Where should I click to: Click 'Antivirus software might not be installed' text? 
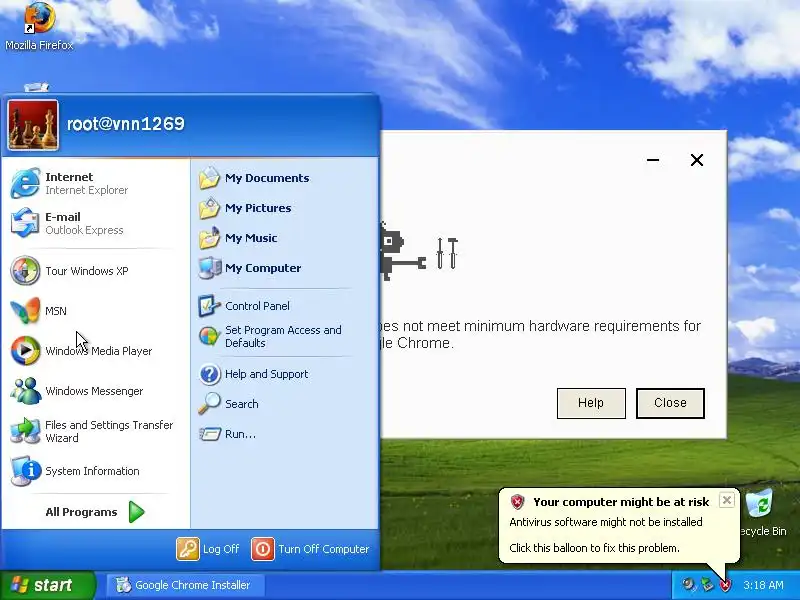tap(606, 522)
